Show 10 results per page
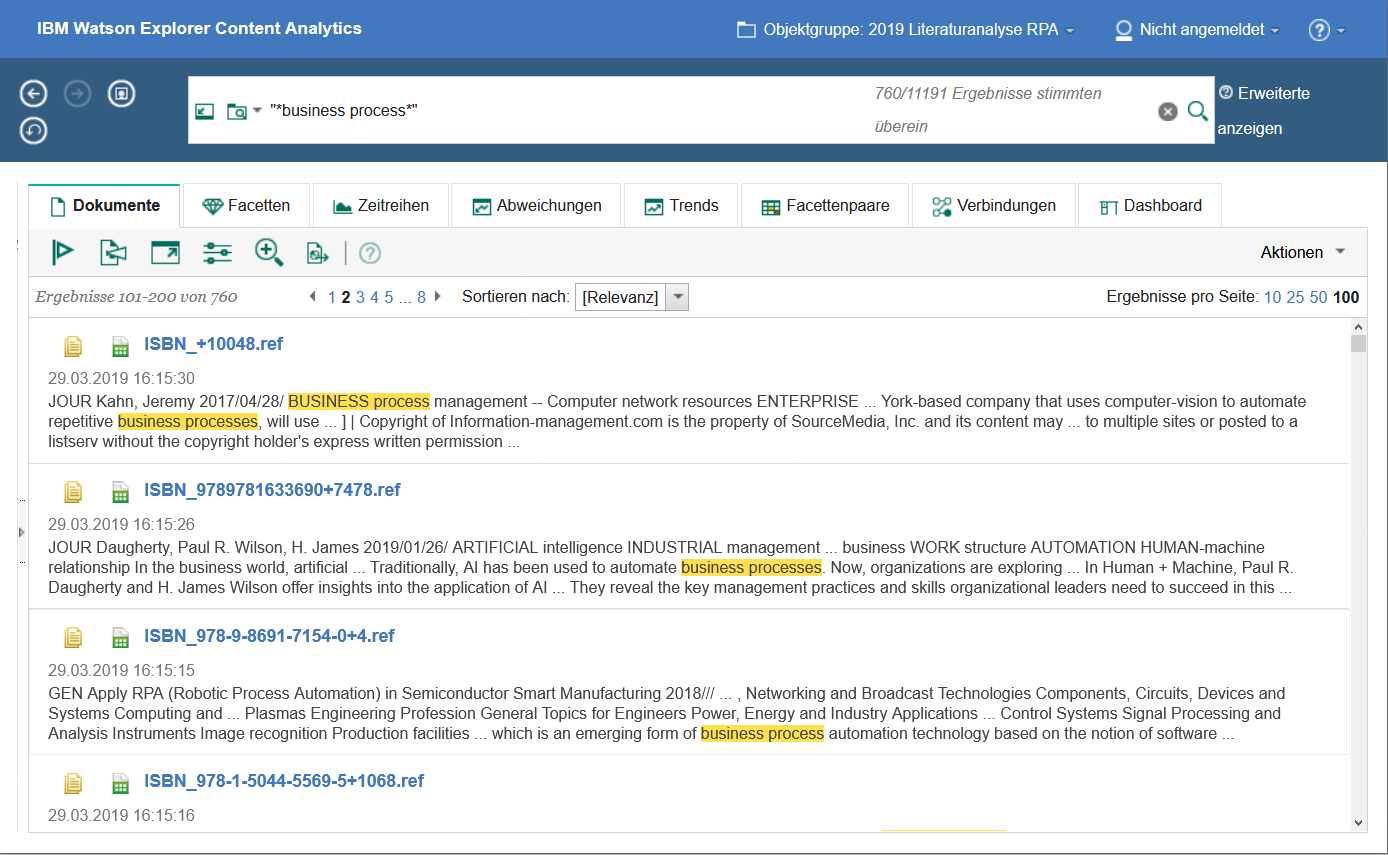1388x855 pixels. pyautogui.click(x=1272, y=297)
